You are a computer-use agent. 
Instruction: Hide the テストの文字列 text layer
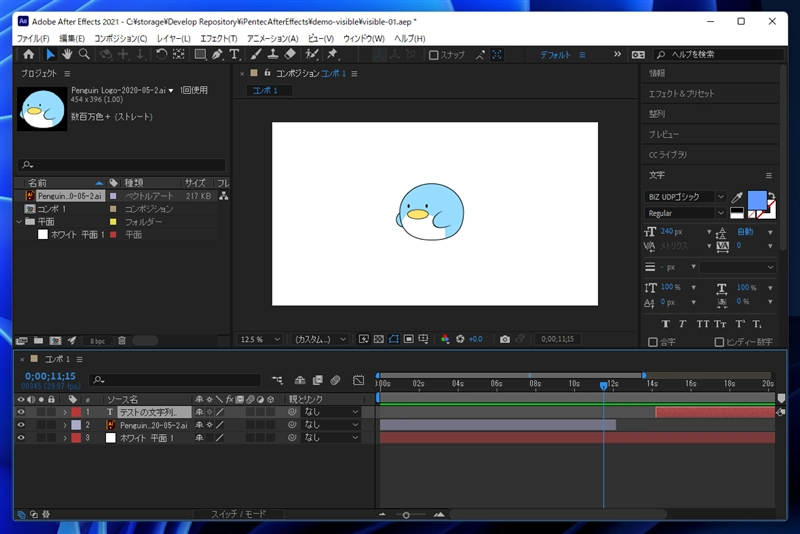[x=21, y=412]
